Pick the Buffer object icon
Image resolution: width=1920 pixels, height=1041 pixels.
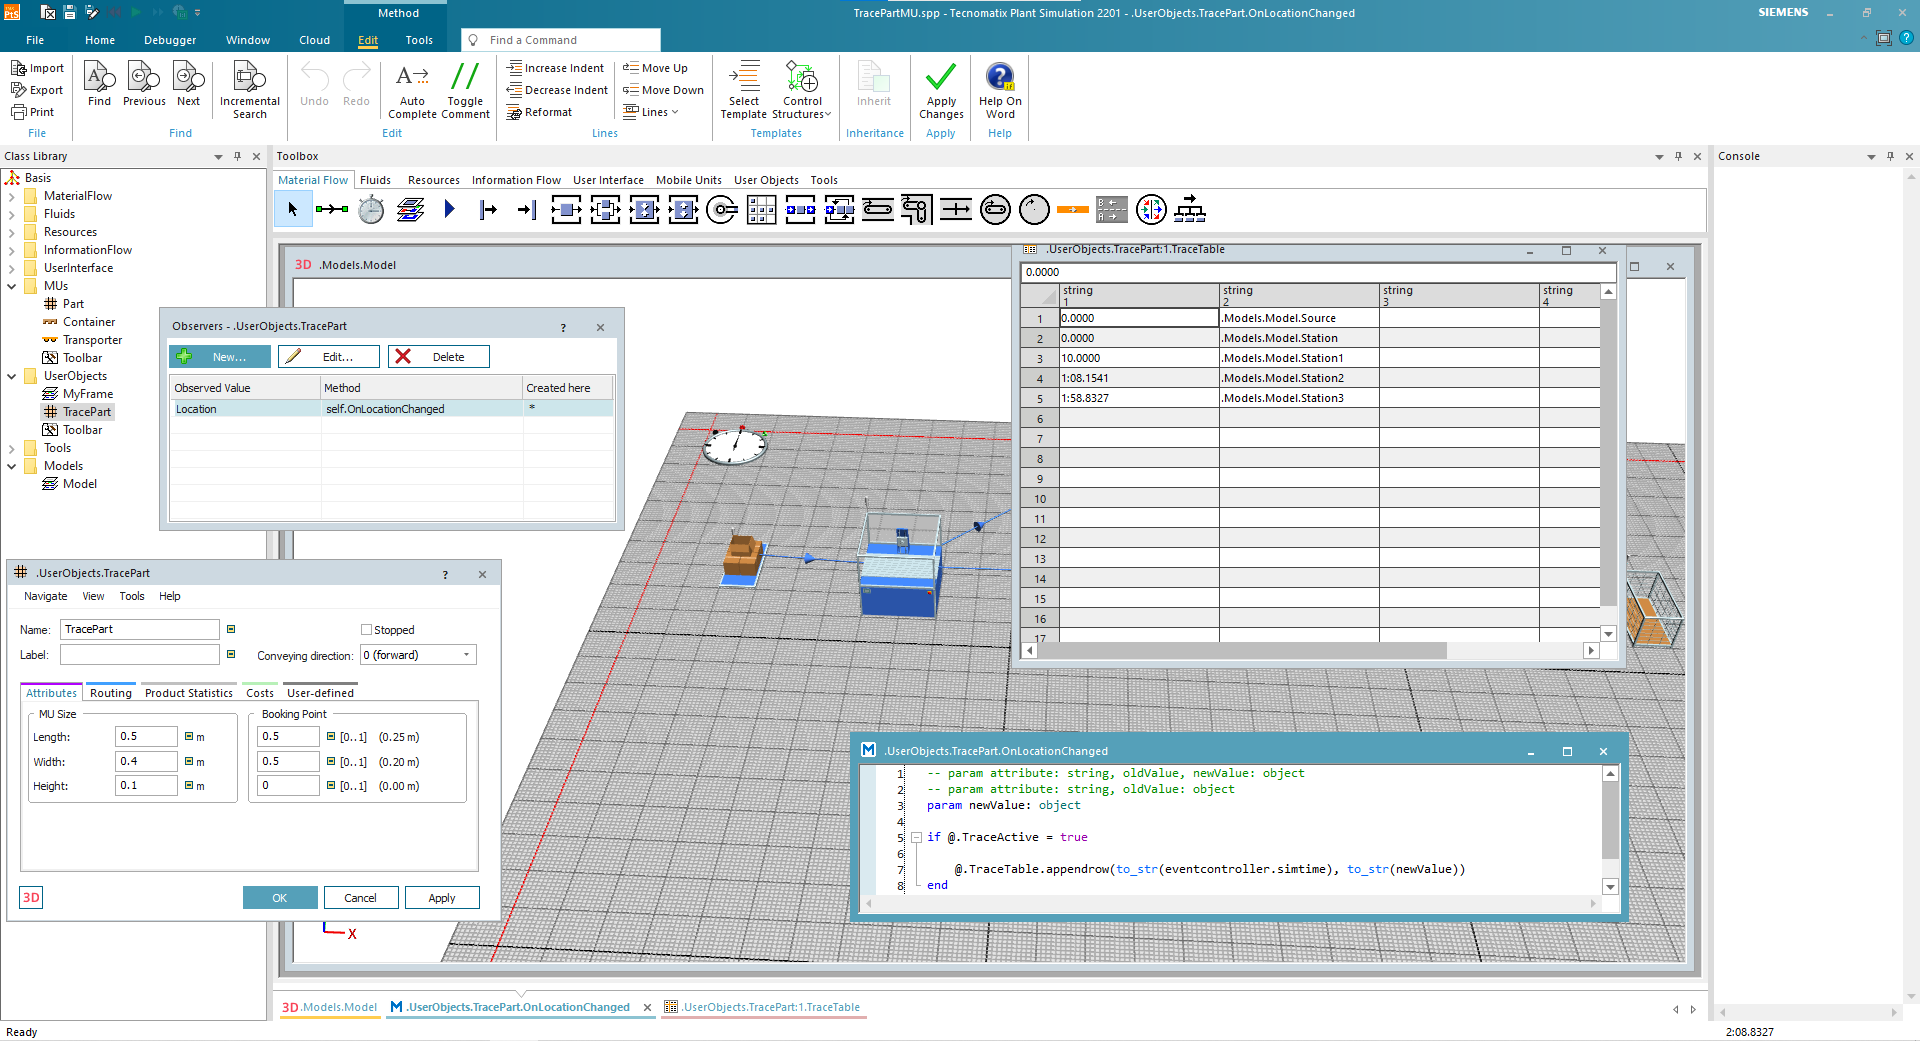pyautogui.click(x=800, y=209)
